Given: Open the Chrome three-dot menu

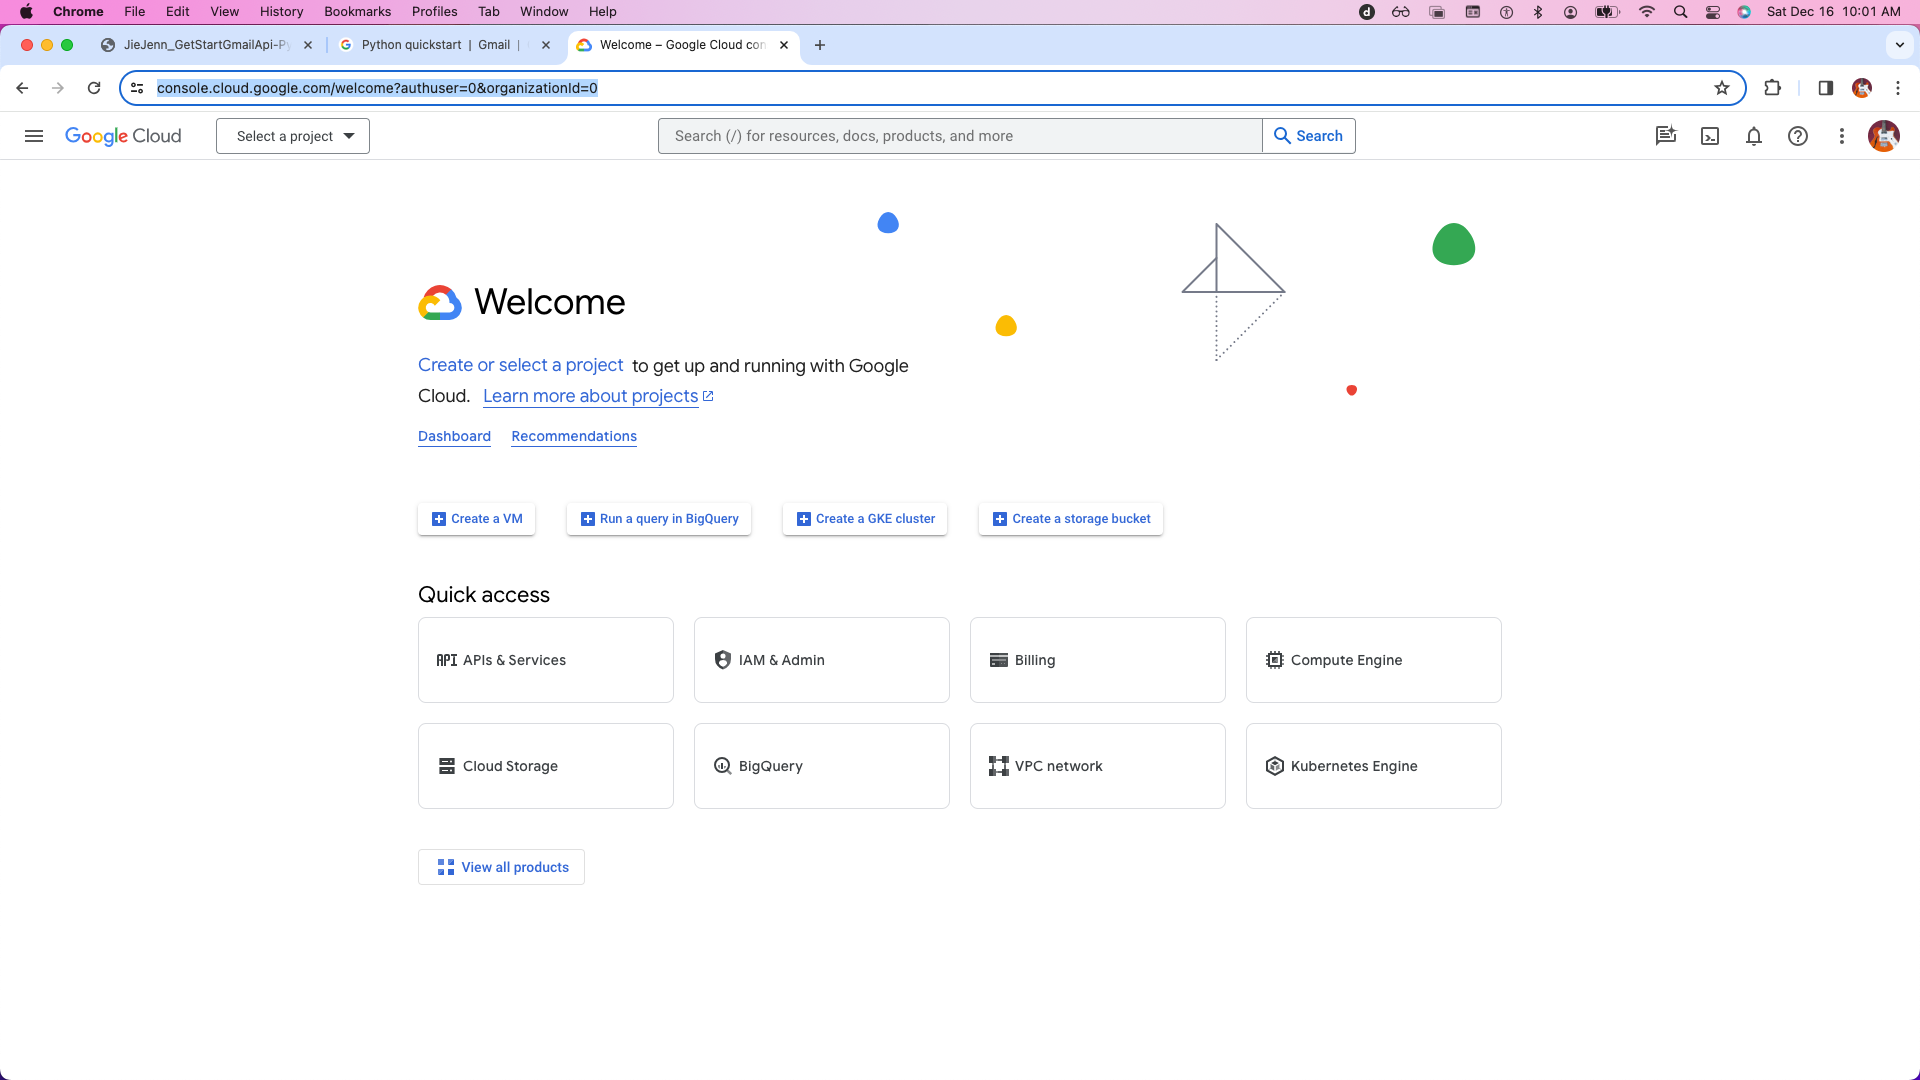Looking at the screenshot, I should pyautogui.click(x=1898, y=88).
